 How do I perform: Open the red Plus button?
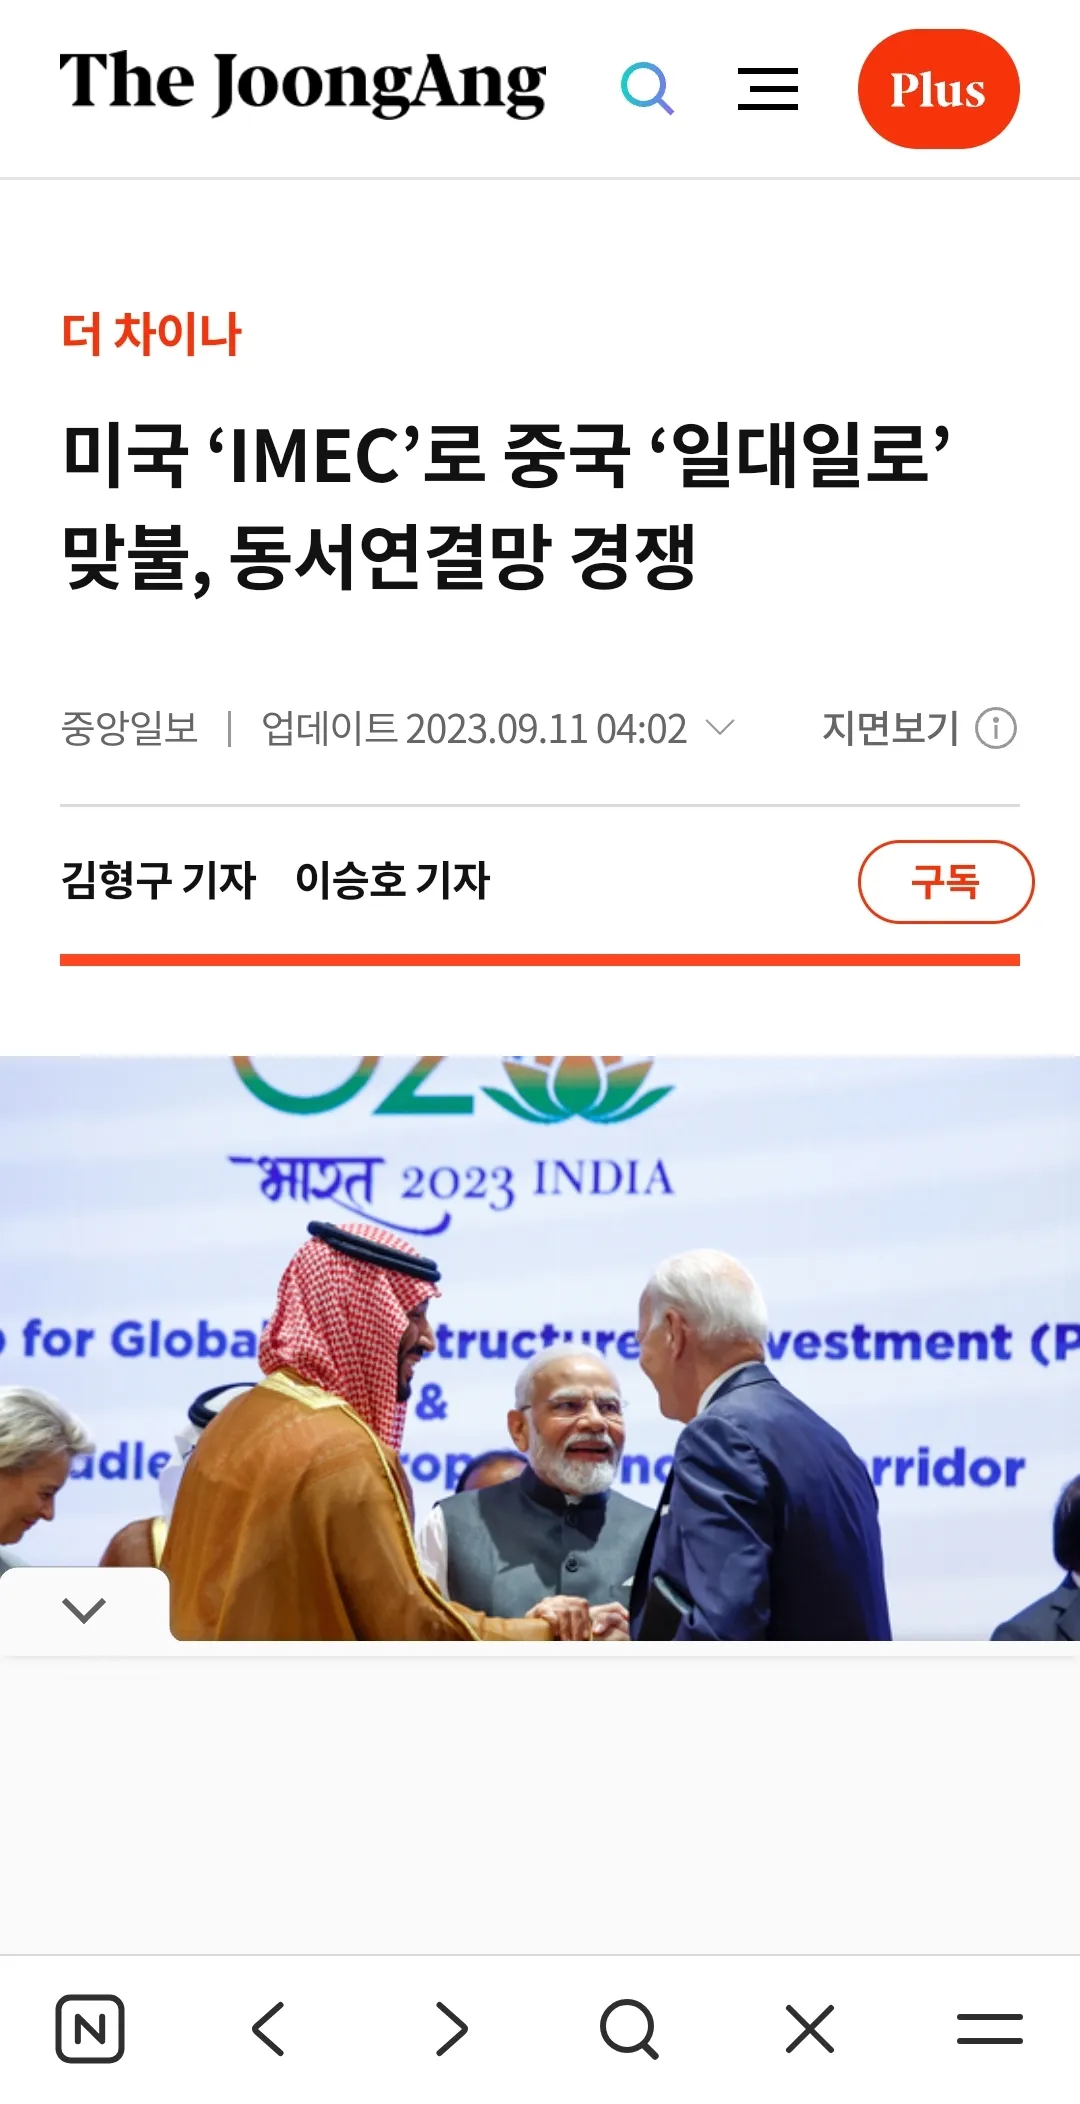pyautogui.click(x=938, y=89)
